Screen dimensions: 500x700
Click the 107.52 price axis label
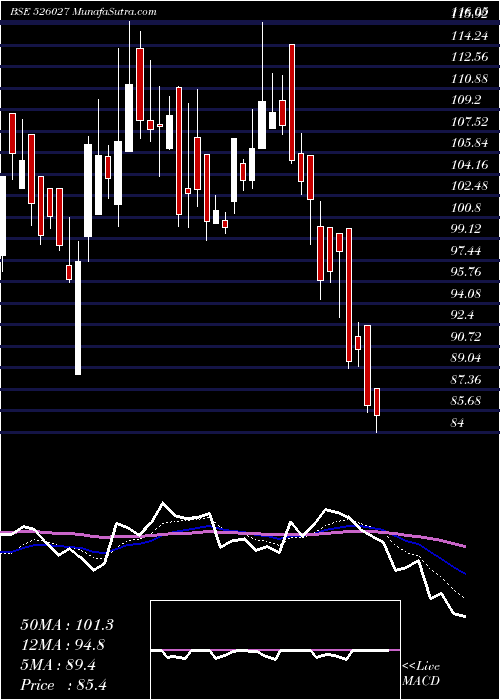(x=469, y=123)
